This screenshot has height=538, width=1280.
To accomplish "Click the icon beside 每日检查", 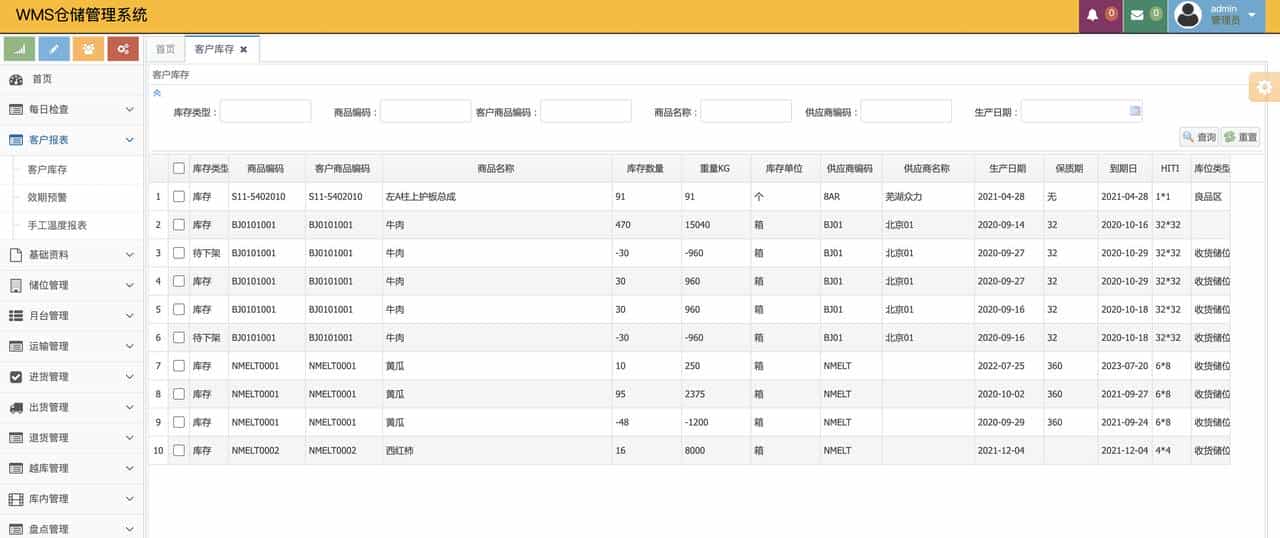I will (x=16, y=109).
